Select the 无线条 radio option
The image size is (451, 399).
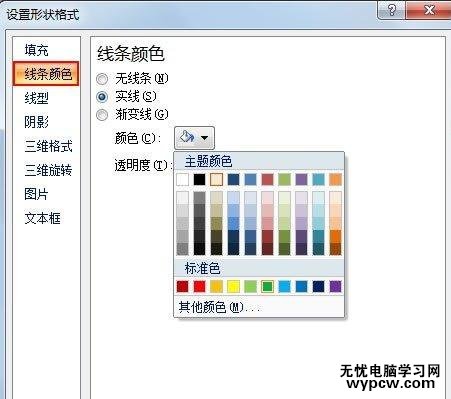[102, 79]
